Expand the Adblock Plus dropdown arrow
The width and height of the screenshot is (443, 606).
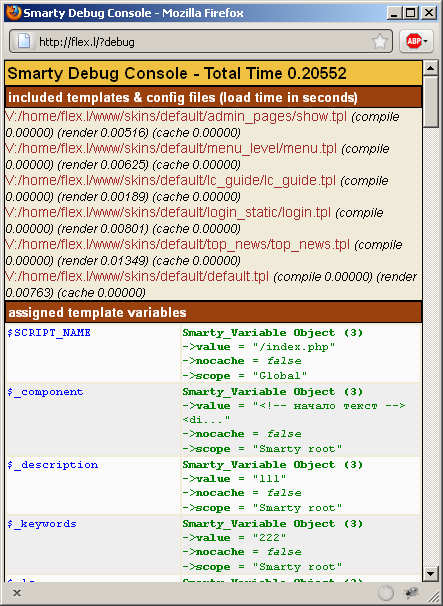(426, 41)
